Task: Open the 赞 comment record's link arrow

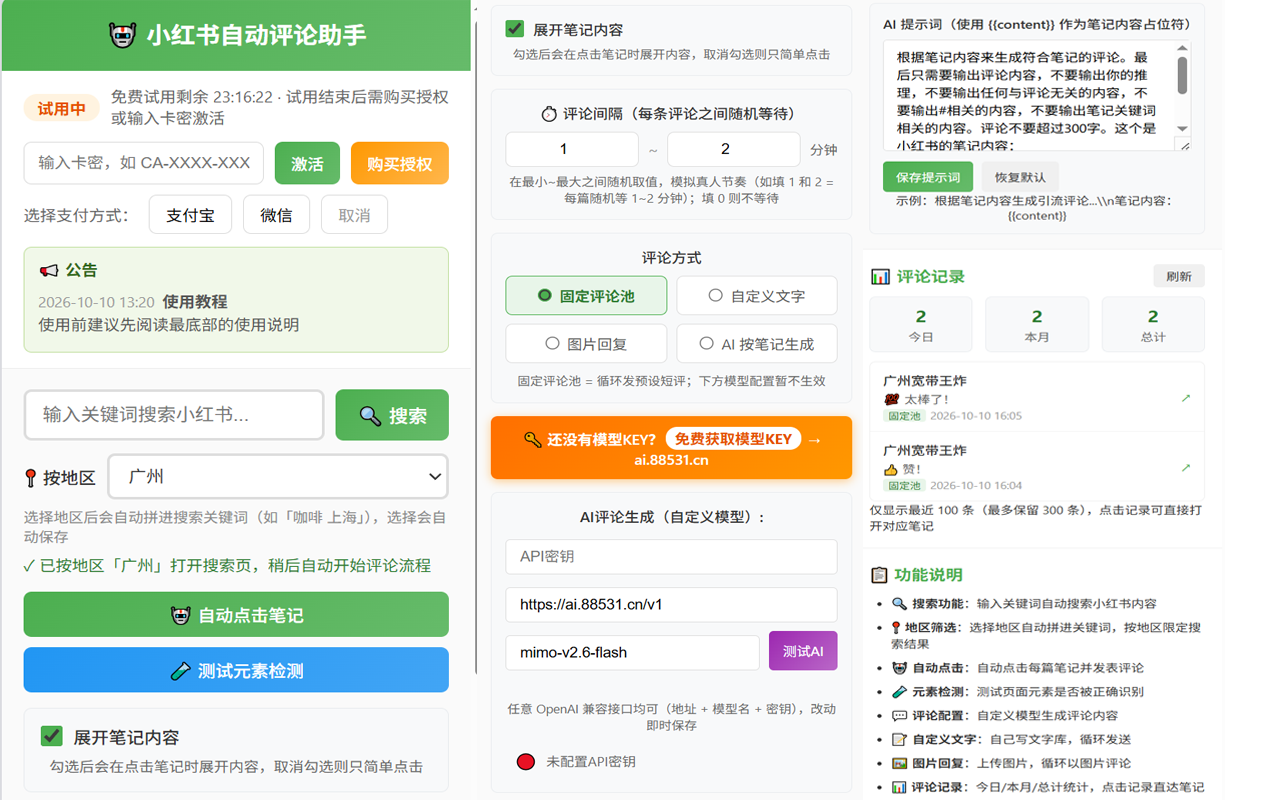Action: [x=1186, y=467]
